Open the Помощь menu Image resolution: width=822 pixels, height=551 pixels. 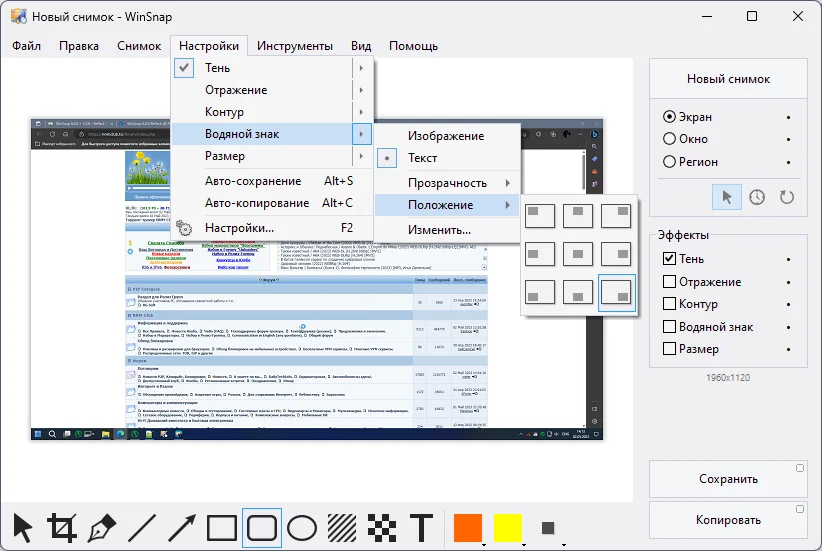413,46
